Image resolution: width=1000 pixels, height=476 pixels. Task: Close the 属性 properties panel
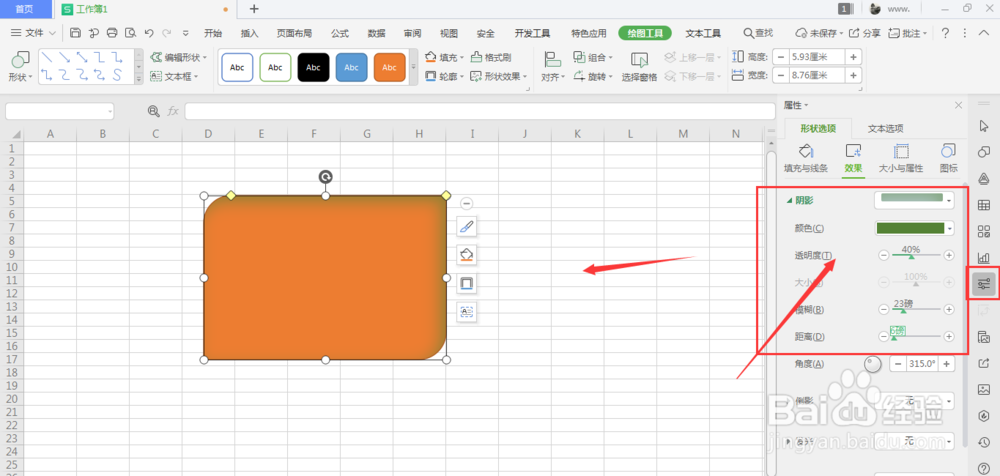click(958, 105)
